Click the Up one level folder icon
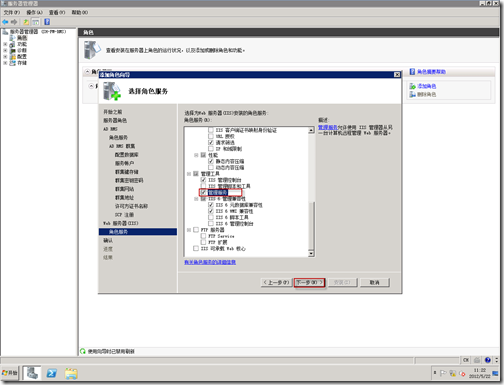 [26, 22]
